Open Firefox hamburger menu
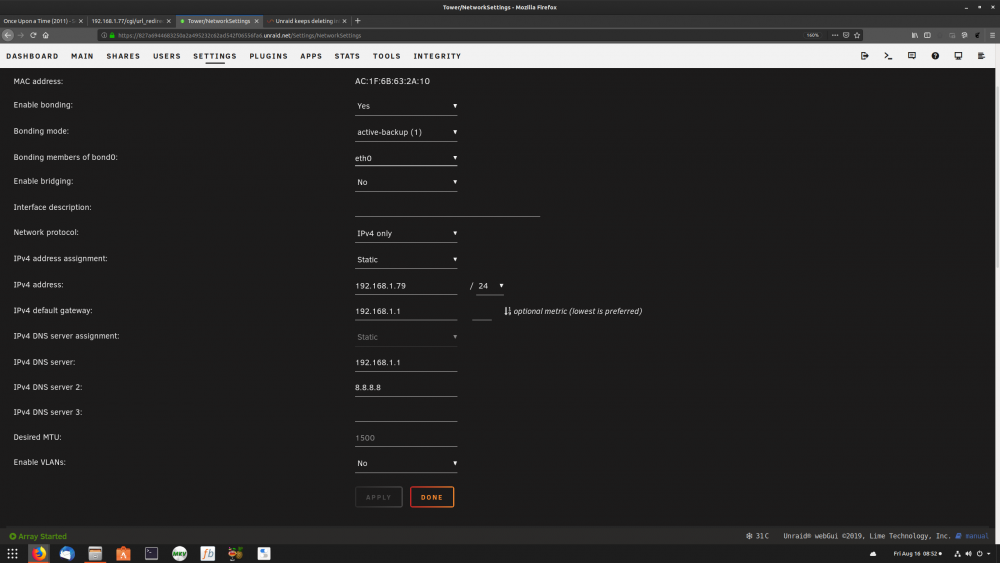Image resolution: width=1000 pixels, height=563 pixels. tap(992, 35)
